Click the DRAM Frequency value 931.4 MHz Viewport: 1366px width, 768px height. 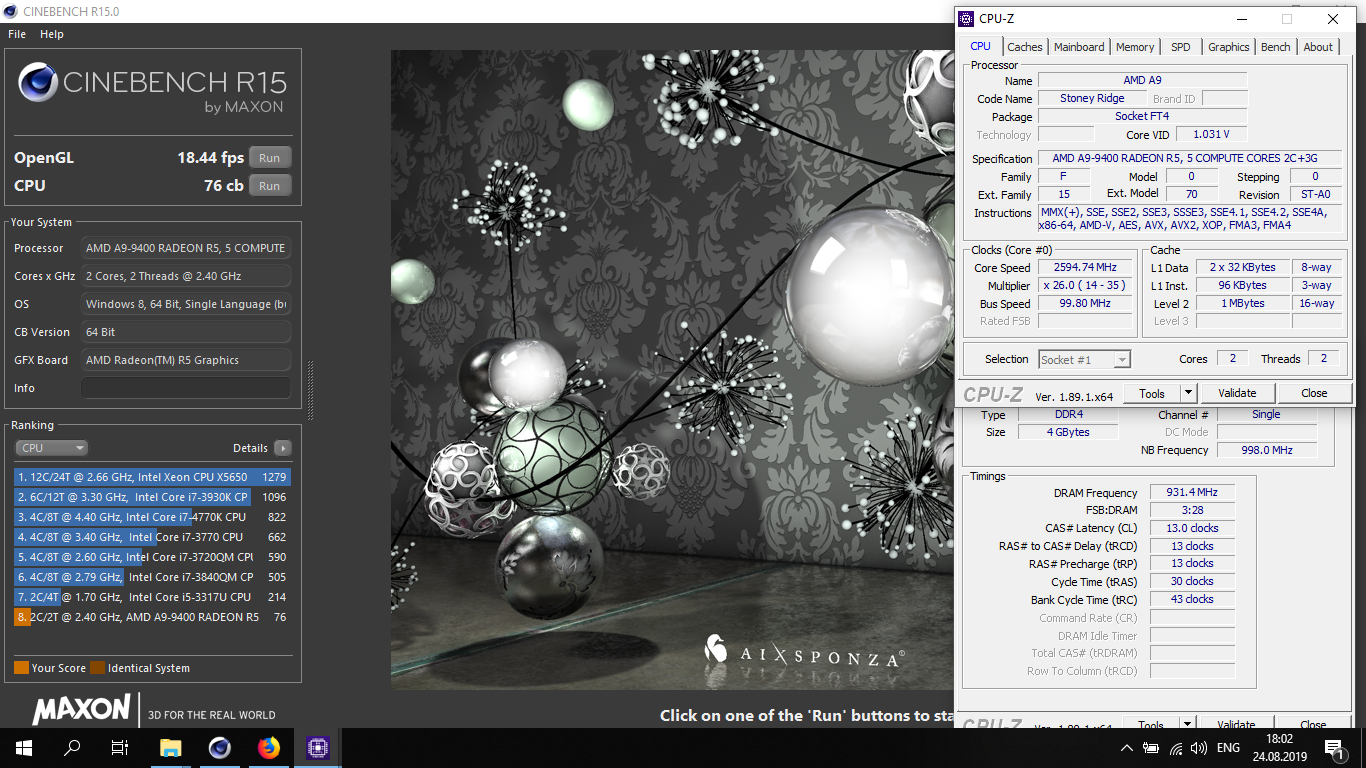click(1190, 493)
